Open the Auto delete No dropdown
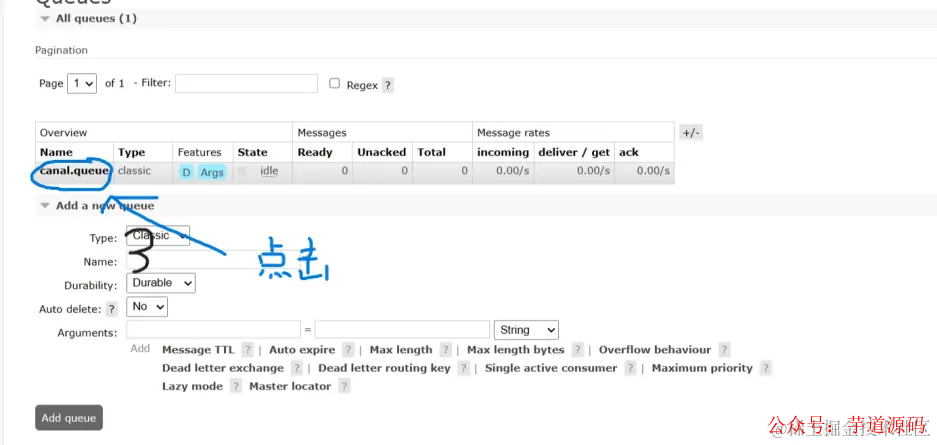937x445 pixels. coord(147,306)
